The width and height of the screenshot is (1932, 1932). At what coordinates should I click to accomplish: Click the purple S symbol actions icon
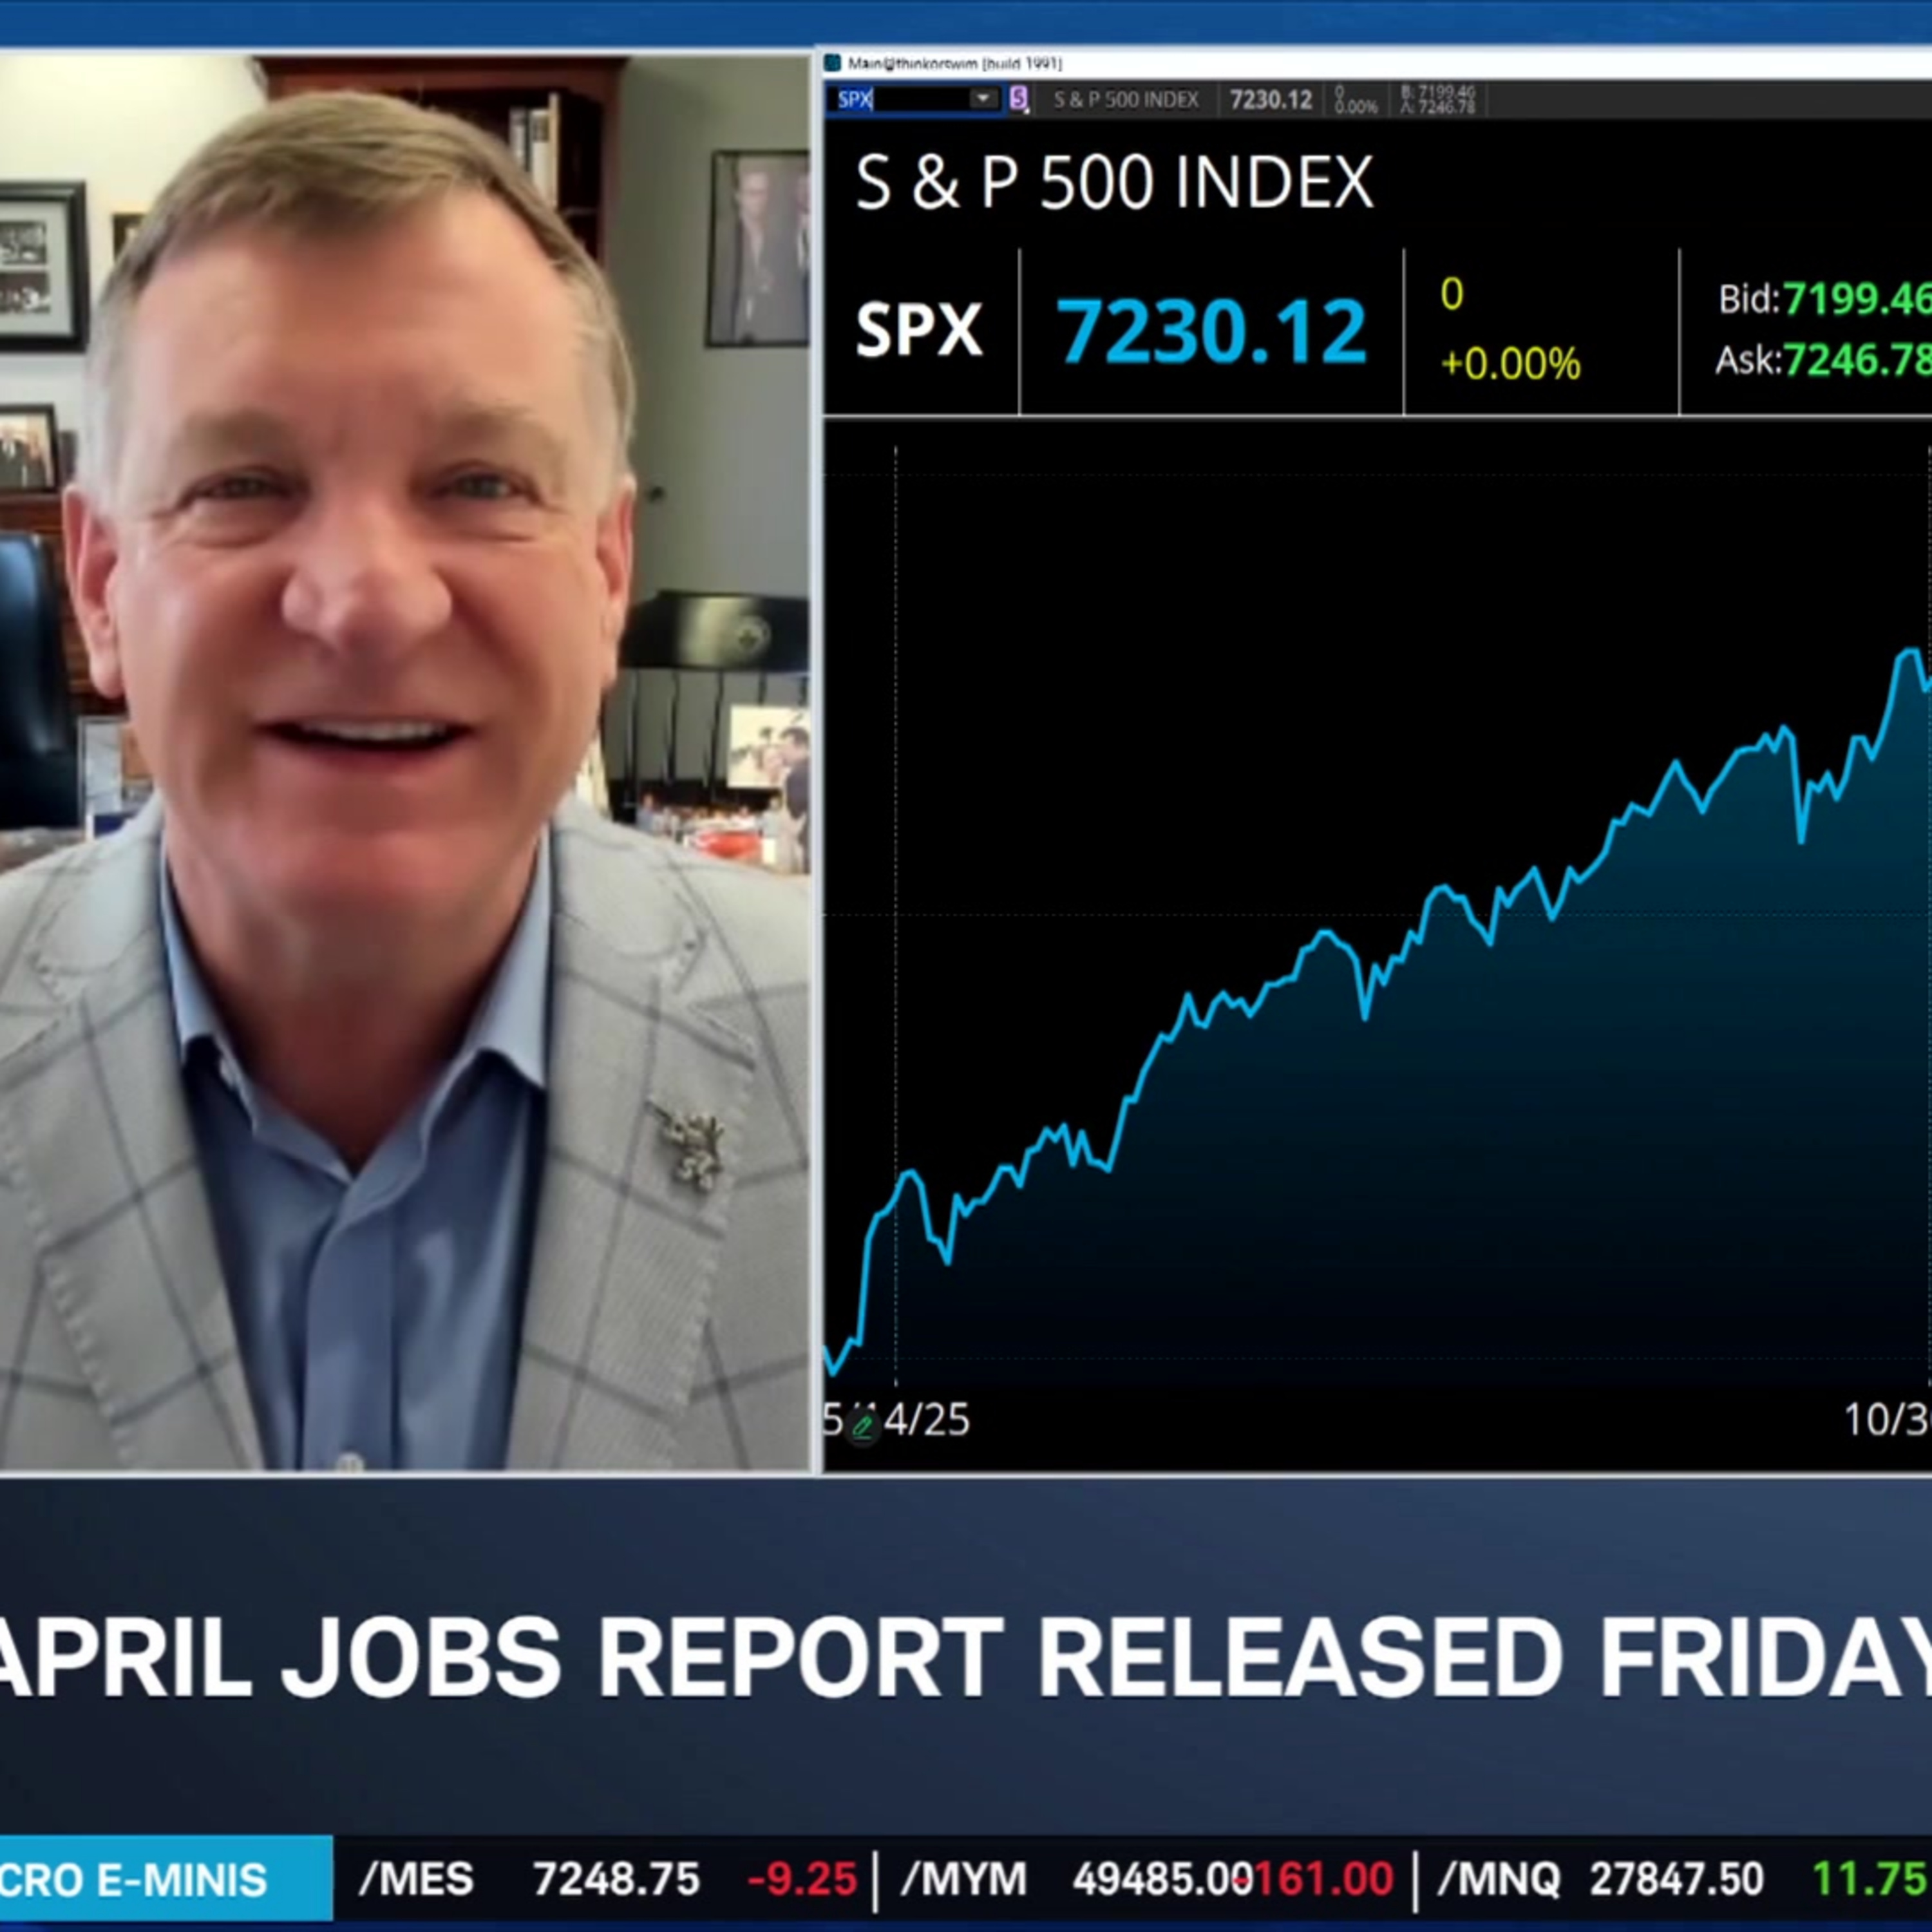(x=1018, y=99)
